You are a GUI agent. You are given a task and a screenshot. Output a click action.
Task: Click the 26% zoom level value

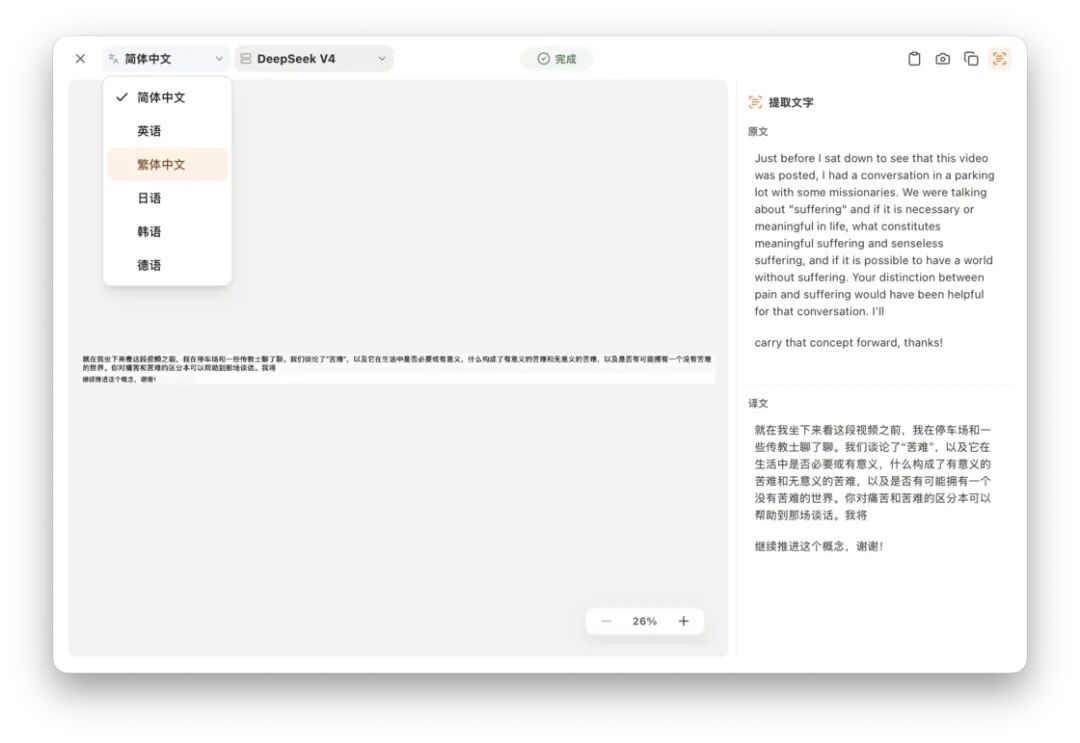[x=645, y=621]
